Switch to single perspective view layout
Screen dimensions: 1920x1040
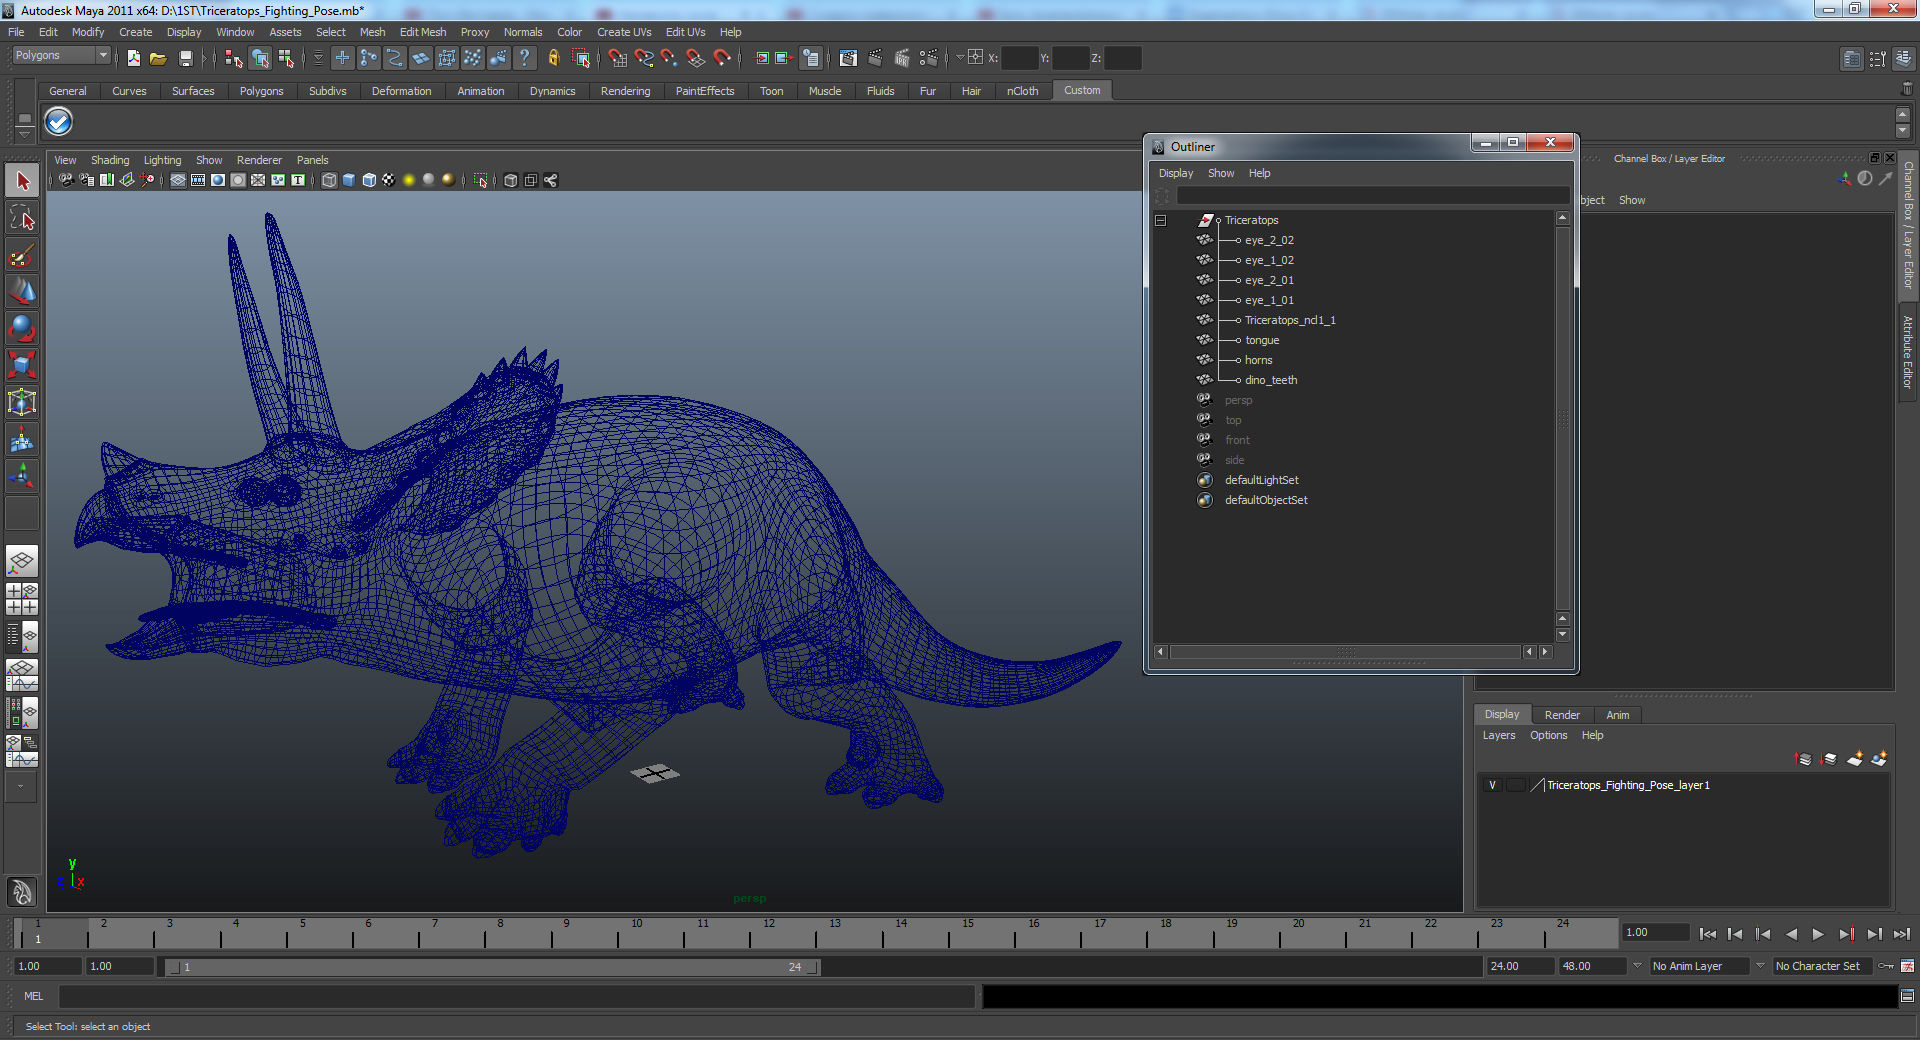[22, 561]
